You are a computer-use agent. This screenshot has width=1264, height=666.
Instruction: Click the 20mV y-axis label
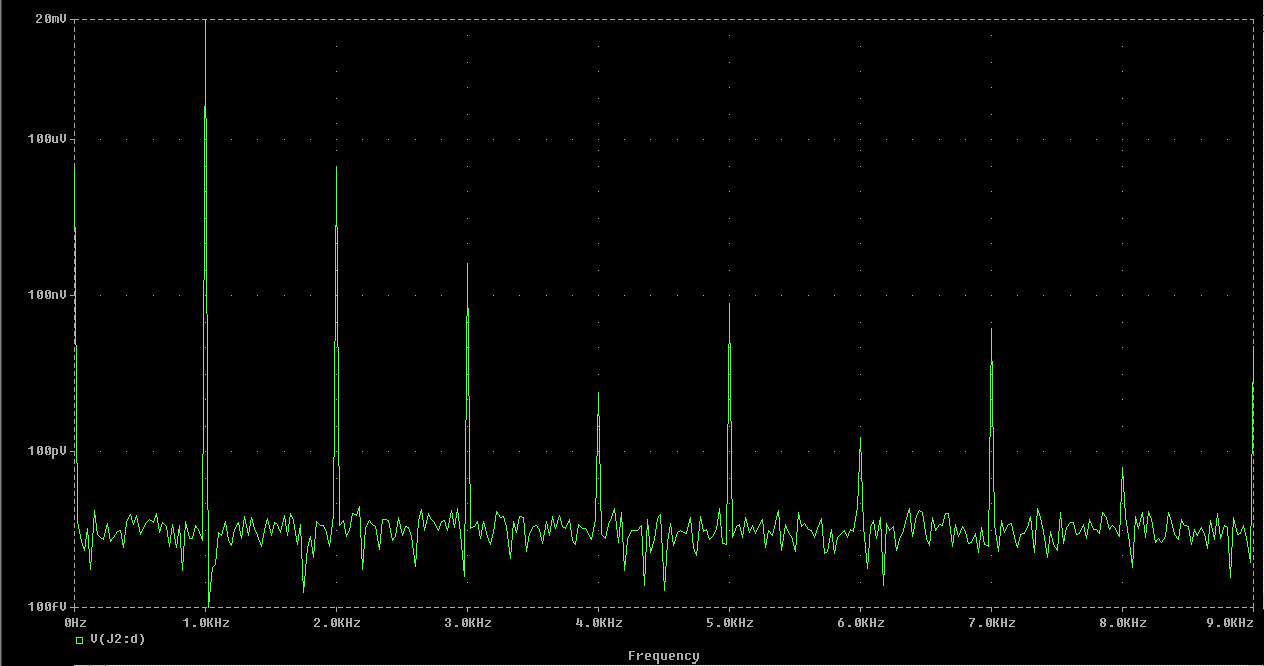(x=50, y=19)
